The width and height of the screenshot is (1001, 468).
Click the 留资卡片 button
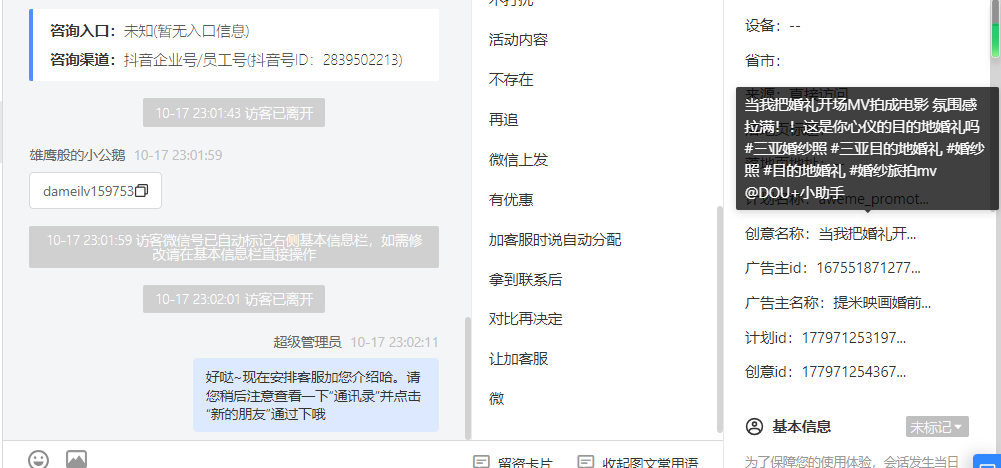[513, 462]
